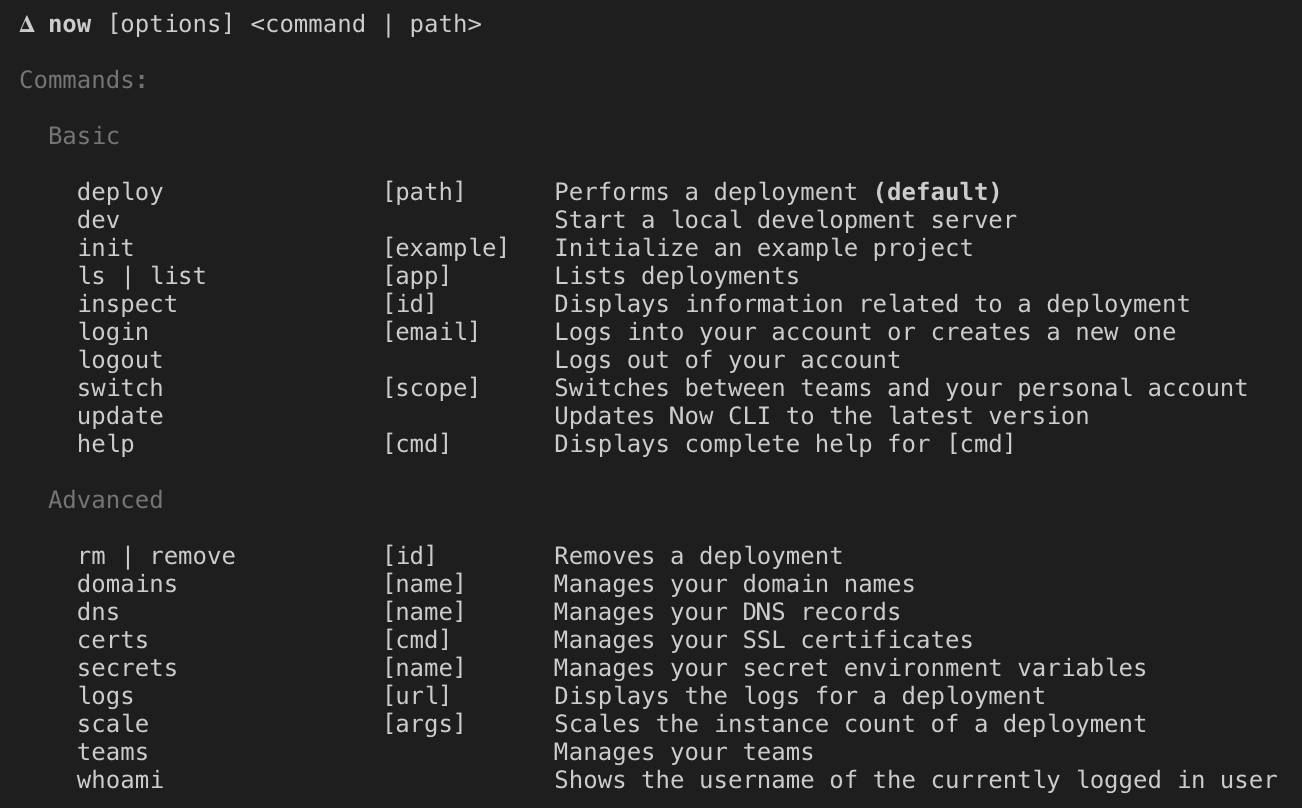Click the 'logs' command name
Image resolution: width=1302 pixels, height=808 pixels.
(x=105, y=696)
